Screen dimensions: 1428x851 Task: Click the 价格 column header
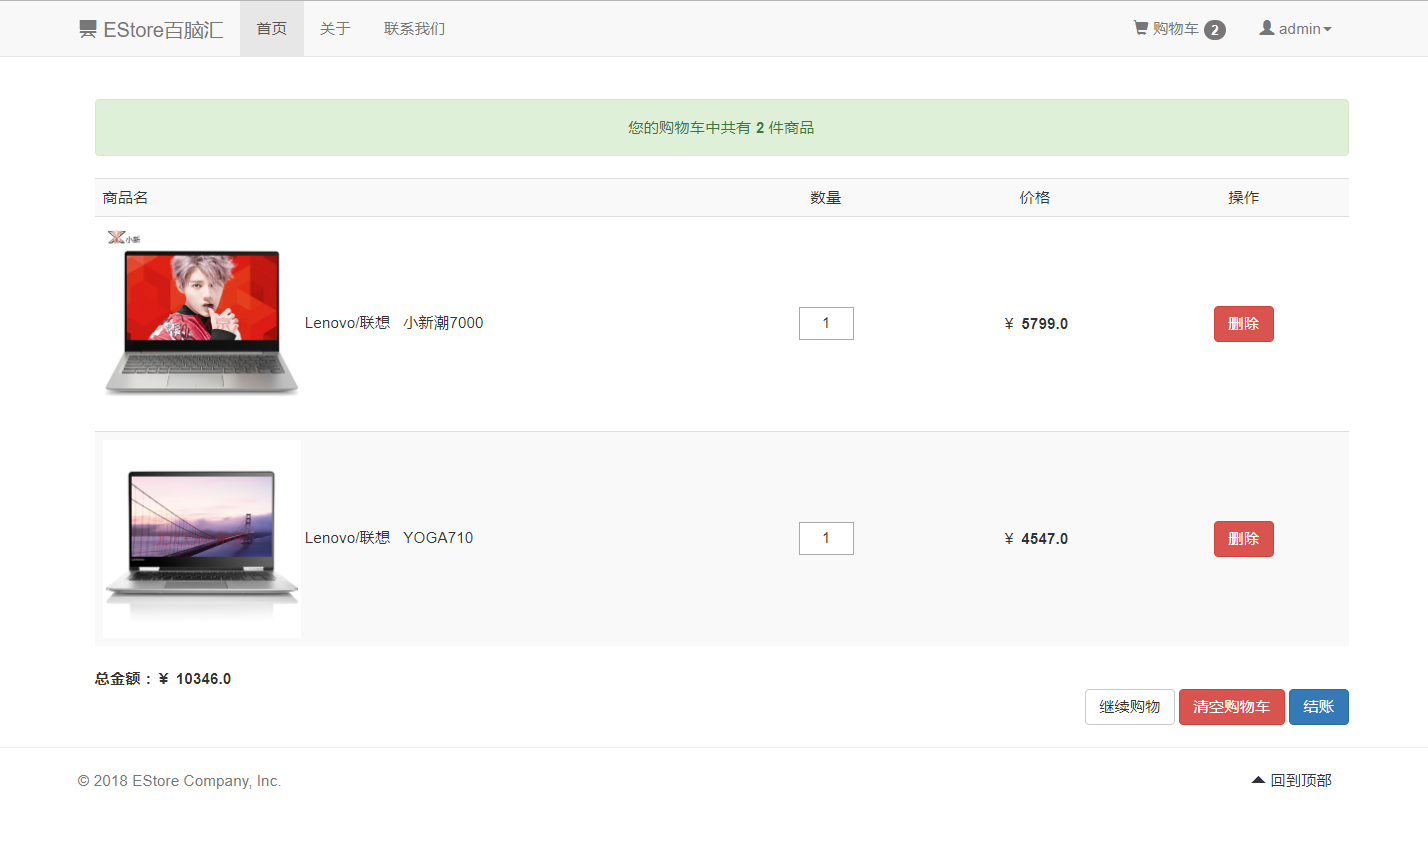(1035, 198)
